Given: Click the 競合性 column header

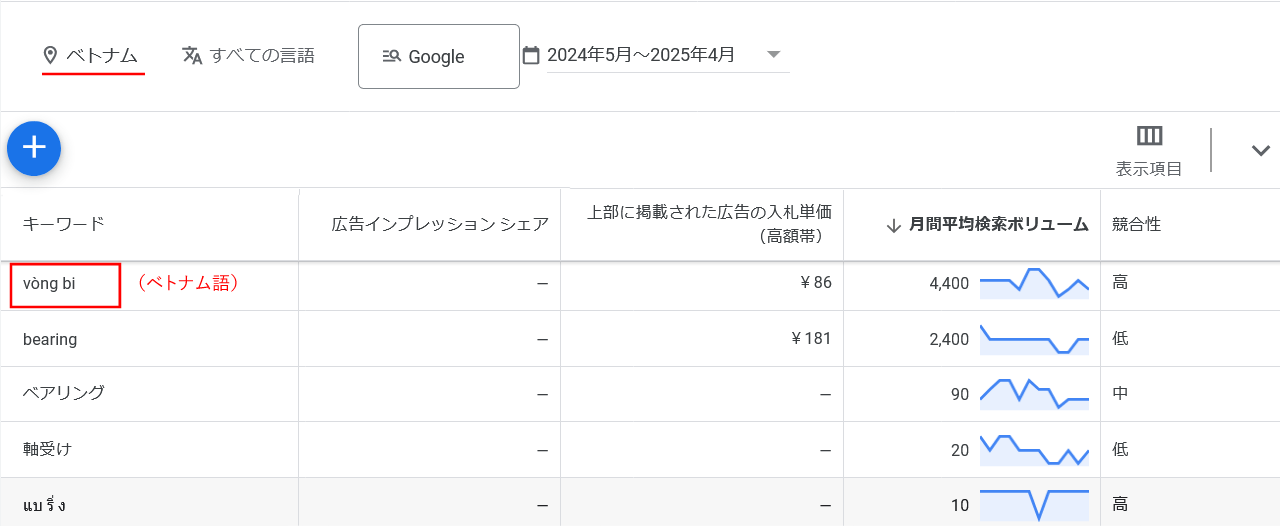Looking at the screenshot, I should point(1136,224).
